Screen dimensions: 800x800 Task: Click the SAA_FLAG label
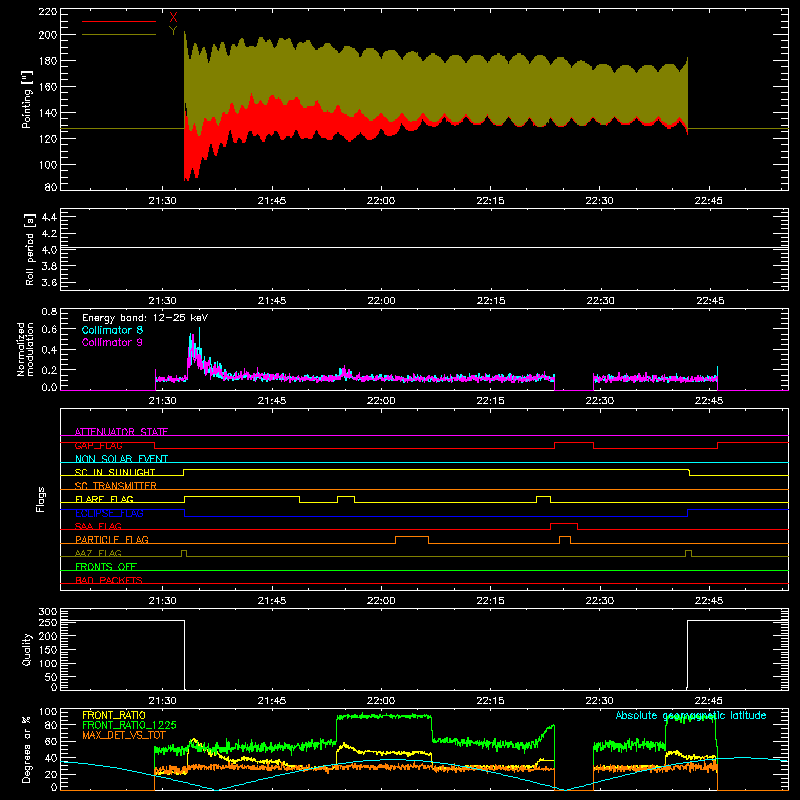point(98,526)
